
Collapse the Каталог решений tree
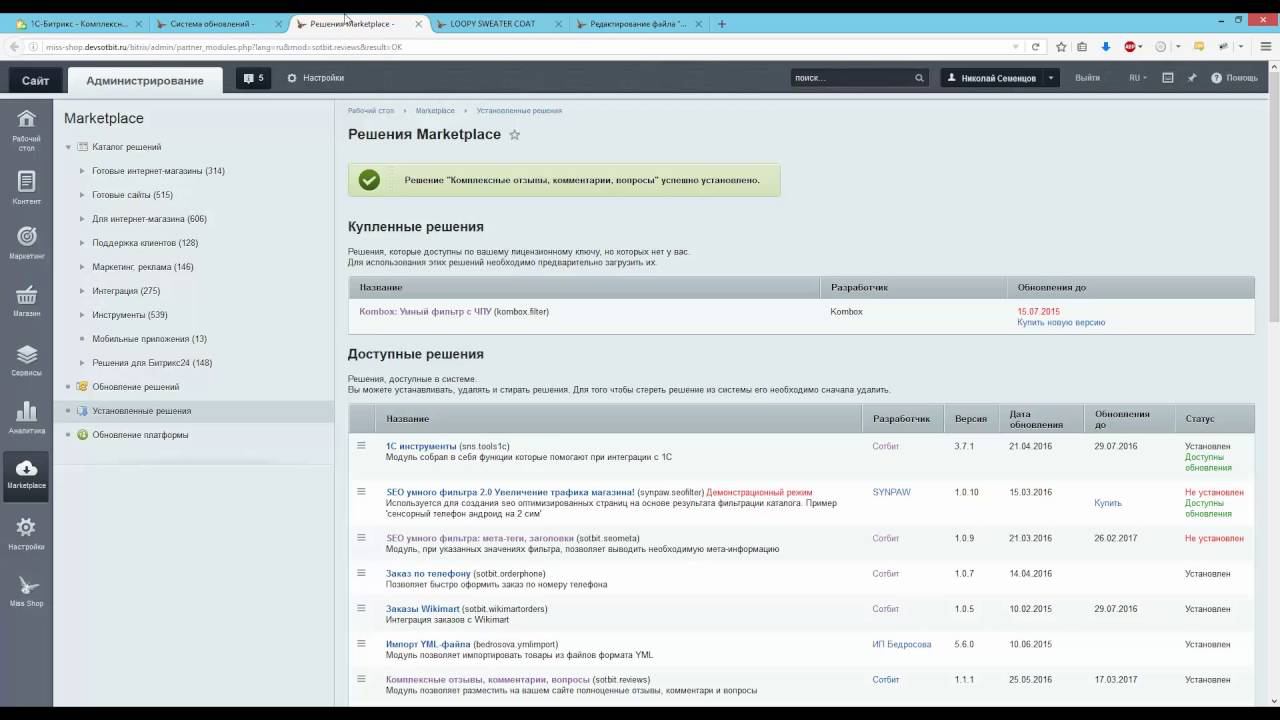[69, 147]
